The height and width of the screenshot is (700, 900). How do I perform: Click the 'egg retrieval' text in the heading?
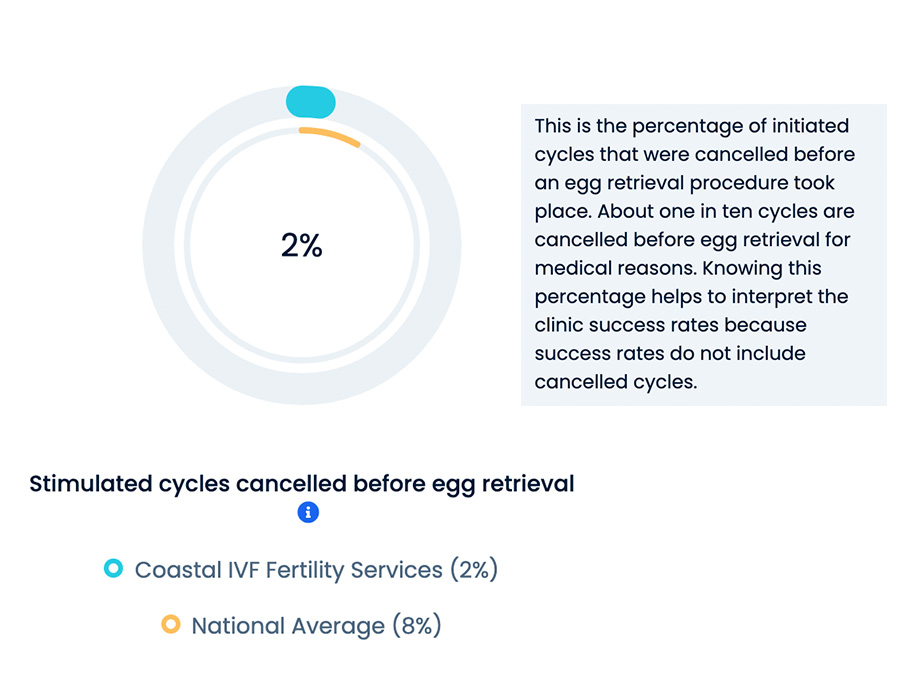pyautogui.click(x=503, y=485)
